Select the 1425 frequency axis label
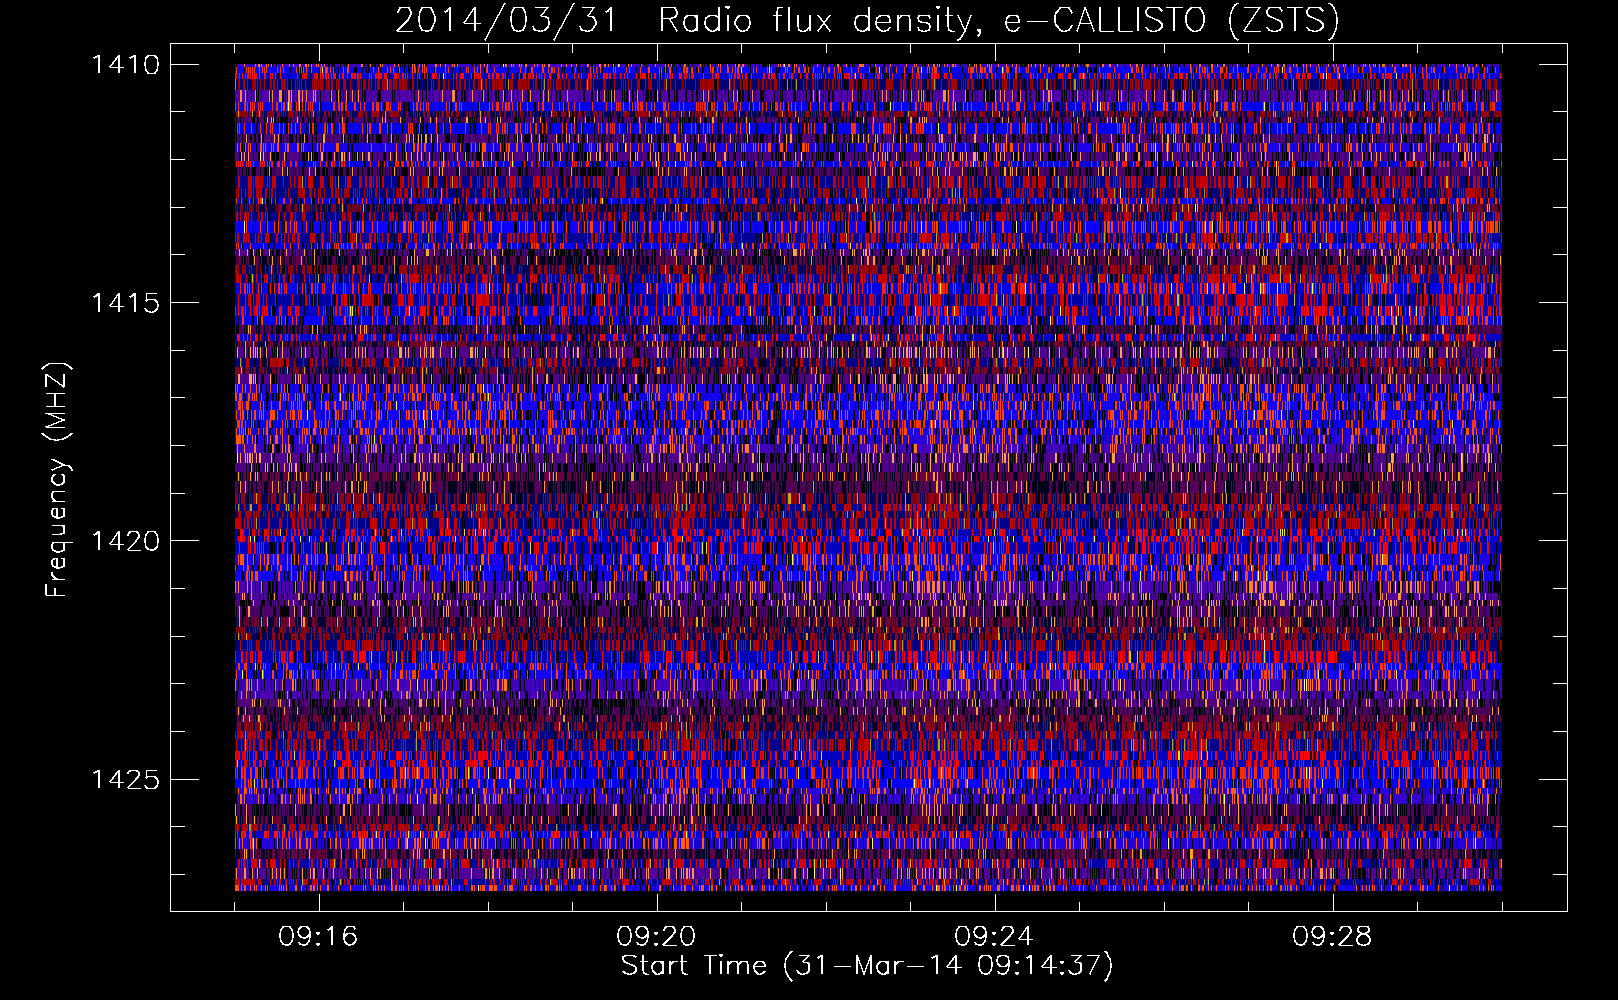This screenshot has height=1000, width=1618. pyautogui.click(x=124, y=779)
